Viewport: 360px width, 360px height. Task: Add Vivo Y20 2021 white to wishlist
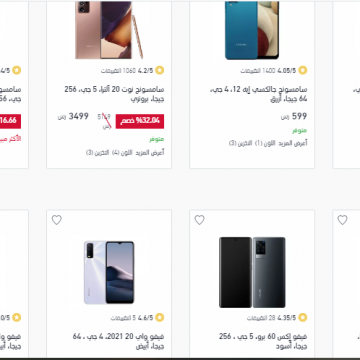pyautogui.click(x=57, y=220)
